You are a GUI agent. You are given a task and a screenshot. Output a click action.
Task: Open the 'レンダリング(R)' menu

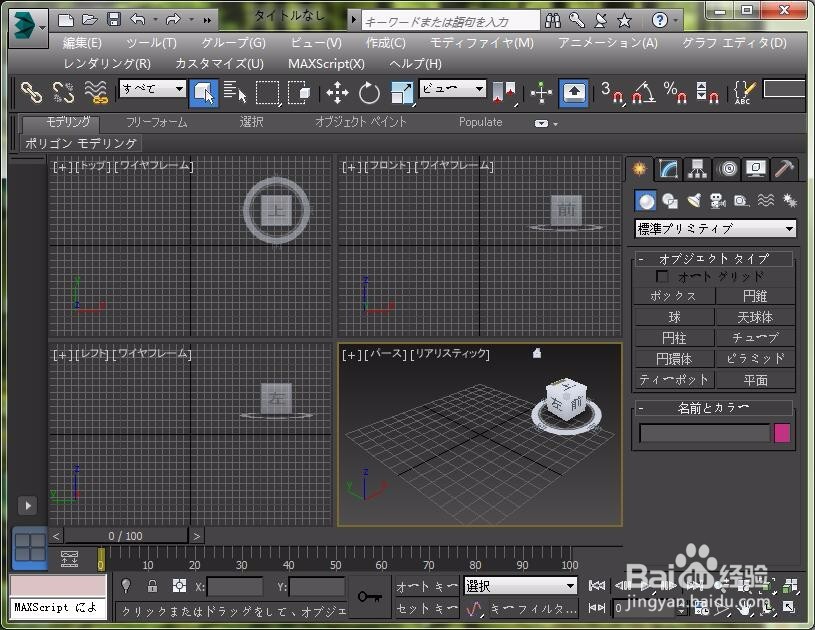coord(107,63)
